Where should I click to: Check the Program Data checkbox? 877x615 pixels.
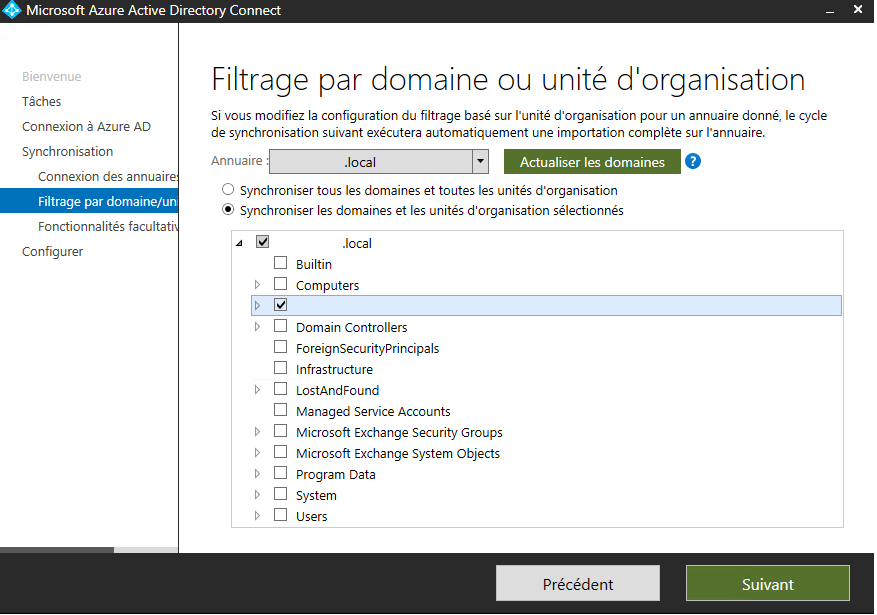[280, 473]
